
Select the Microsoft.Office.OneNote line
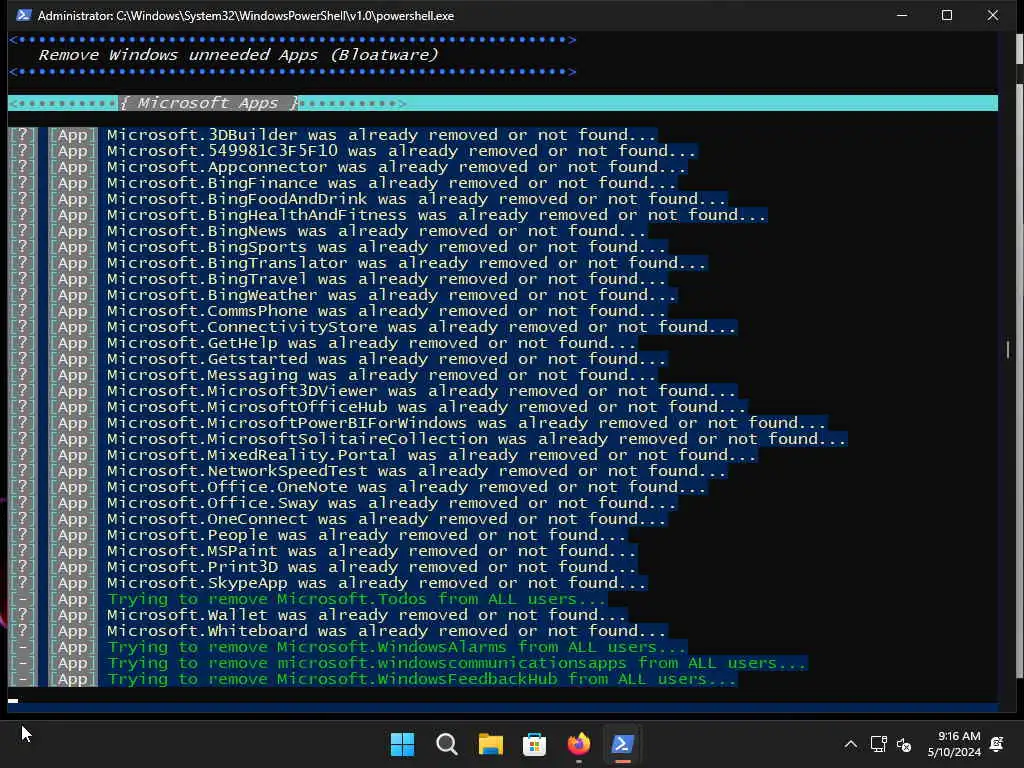(406, 487)
